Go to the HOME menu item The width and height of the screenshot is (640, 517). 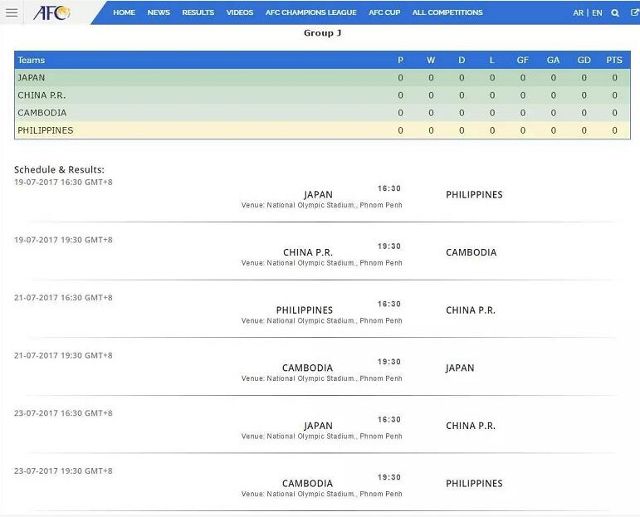[124, 13]
